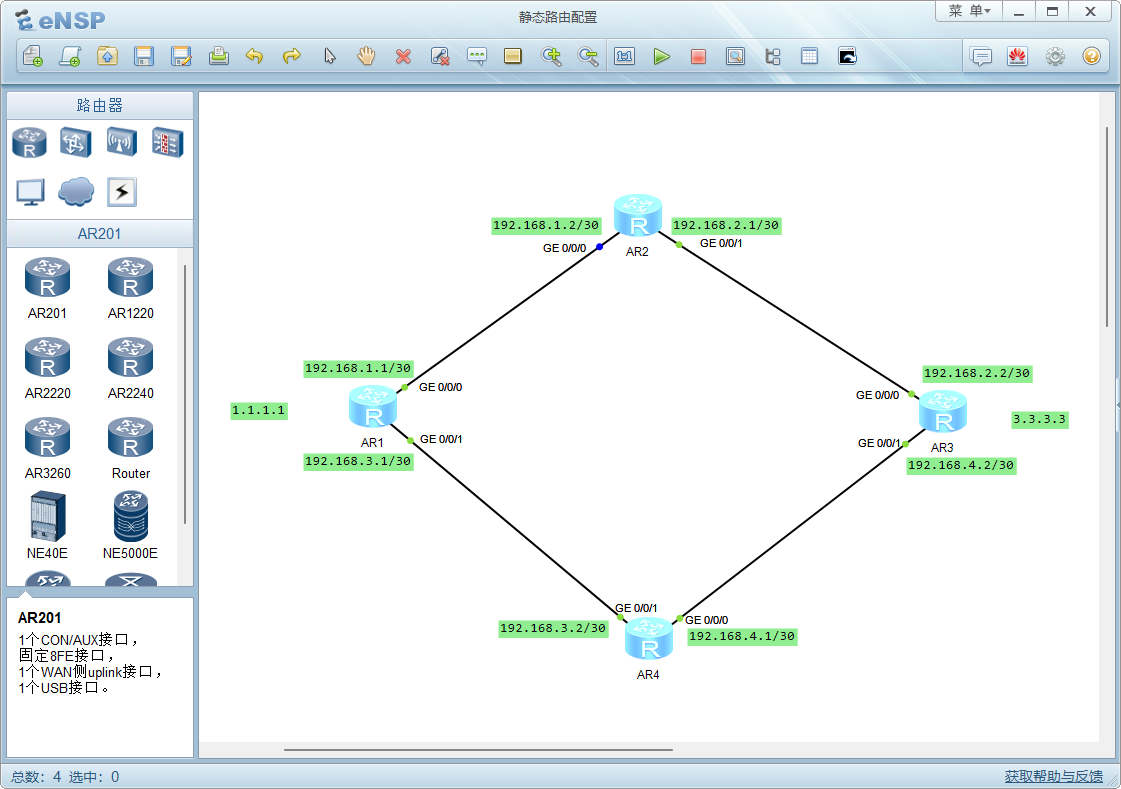Click the canvas horizontal scrollbar

[x=478, y=750]
